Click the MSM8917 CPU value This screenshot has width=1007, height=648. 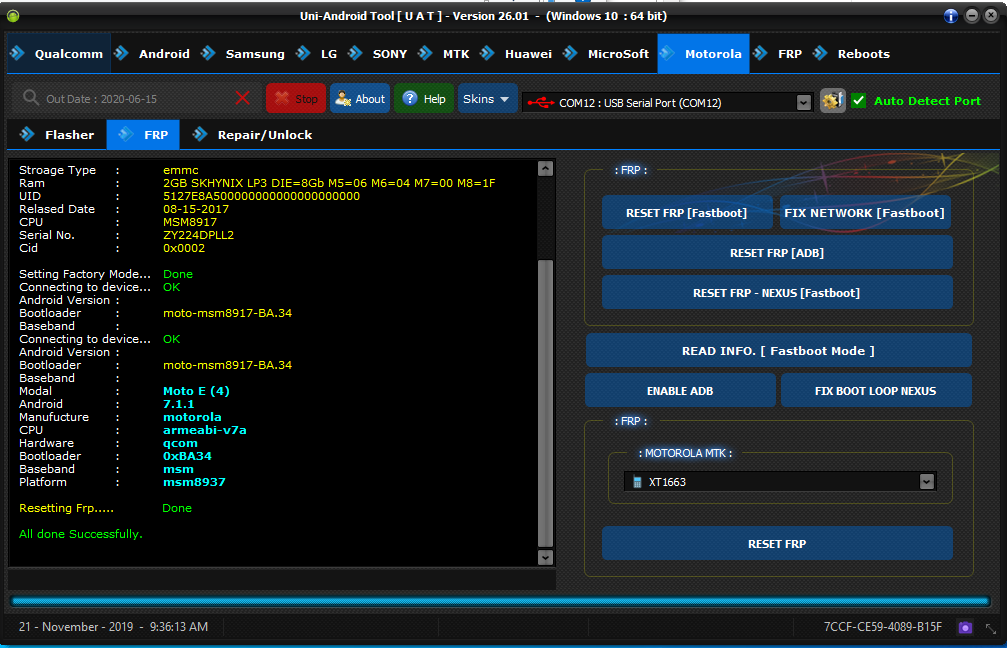tap(189, 222)
